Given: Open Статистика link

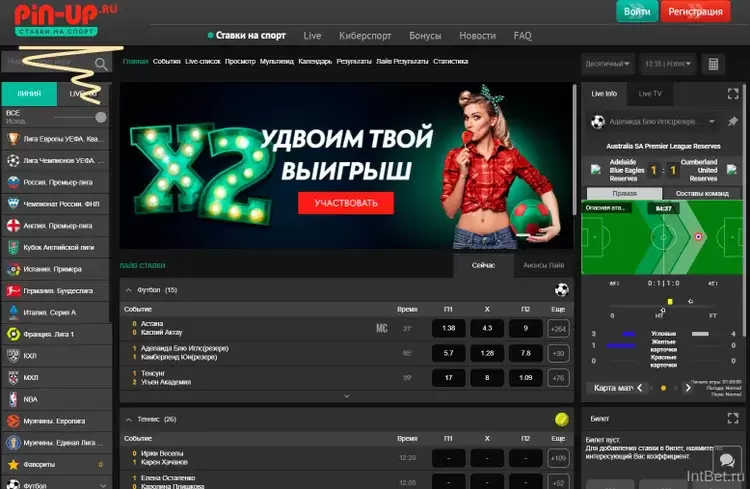Looking at the screenshot, I should click(x=450, y=61).
